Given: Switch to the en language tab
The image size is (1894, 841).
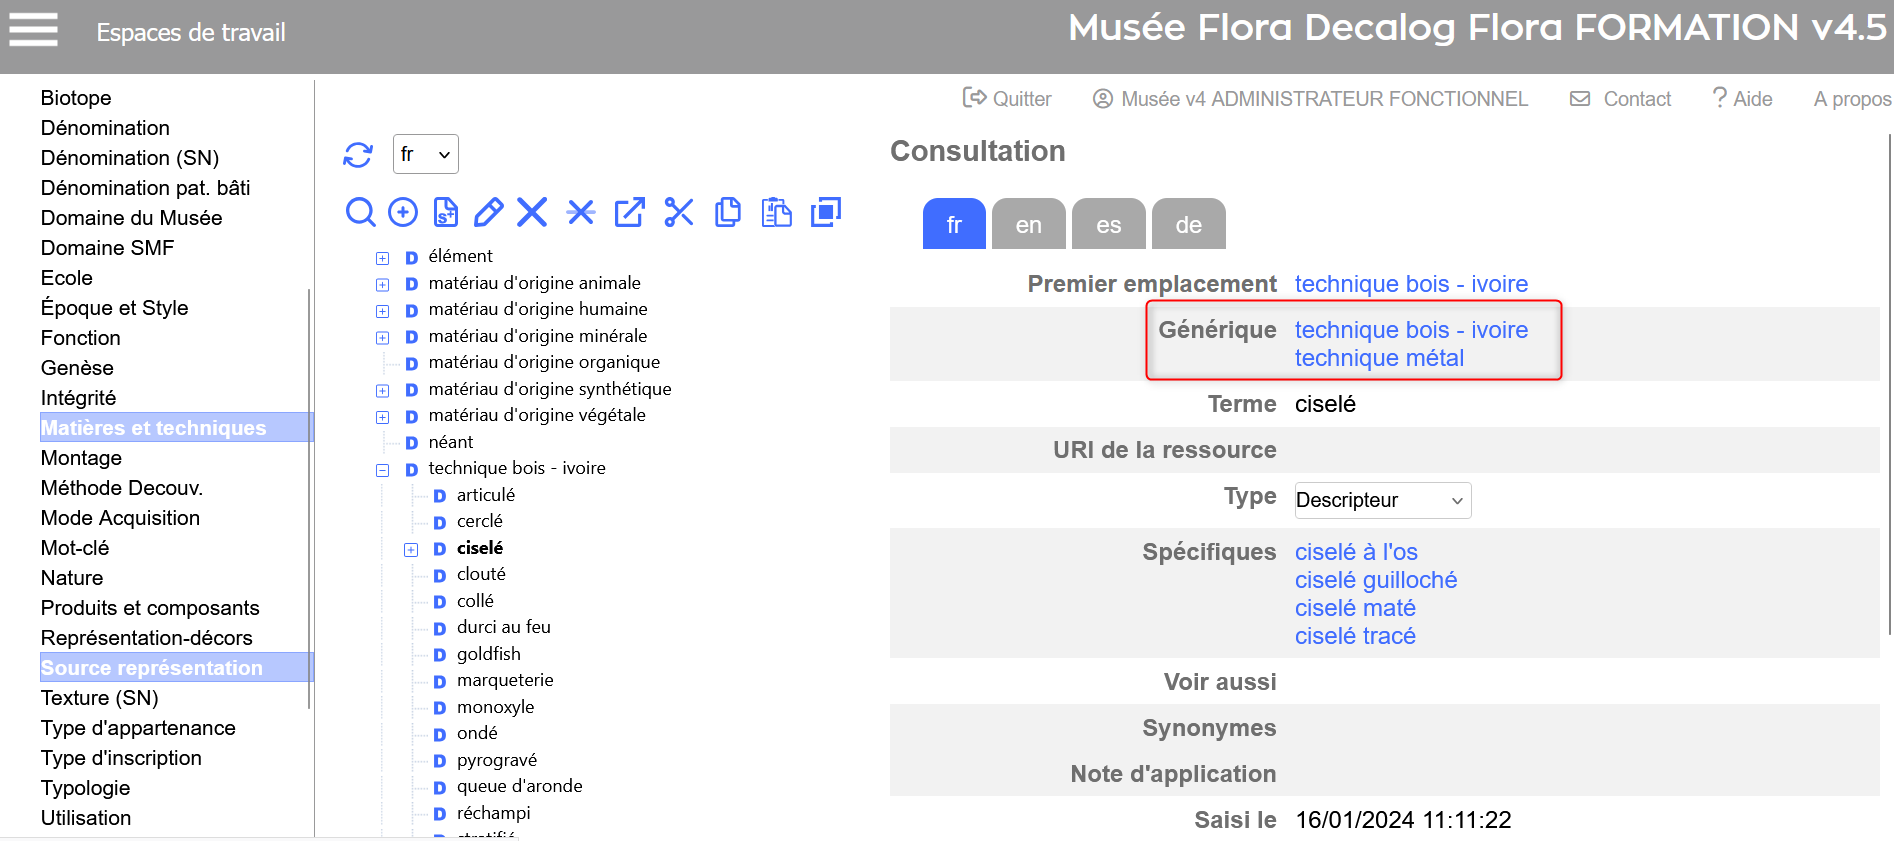Looking at the screenshot, I should [1028, 224].
